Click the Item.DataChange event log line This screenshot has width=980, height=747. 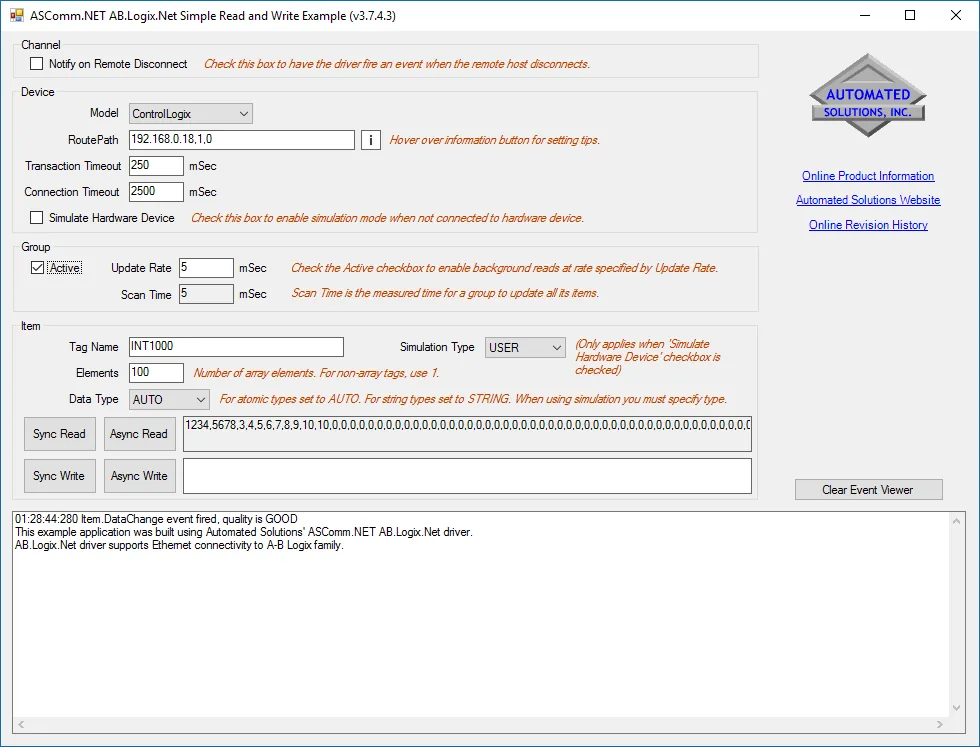click(156, 519)
